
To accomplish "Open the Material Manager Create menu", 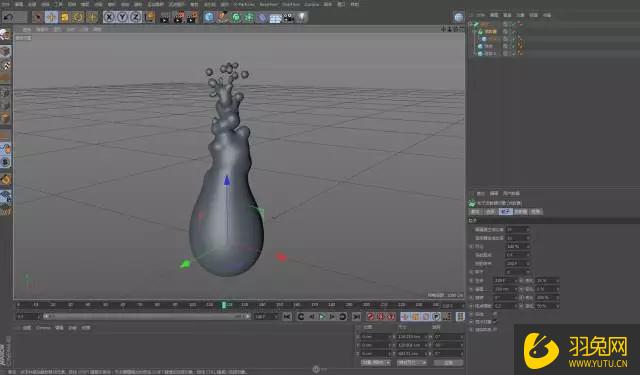I will click(27, 328).
